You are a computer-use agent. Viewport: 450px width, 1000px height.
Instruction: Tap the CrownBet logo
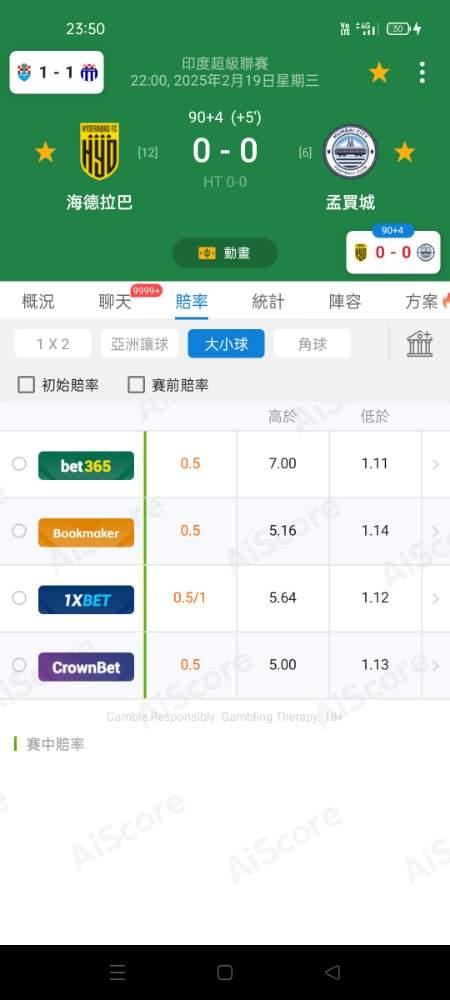tap(86, 666)
